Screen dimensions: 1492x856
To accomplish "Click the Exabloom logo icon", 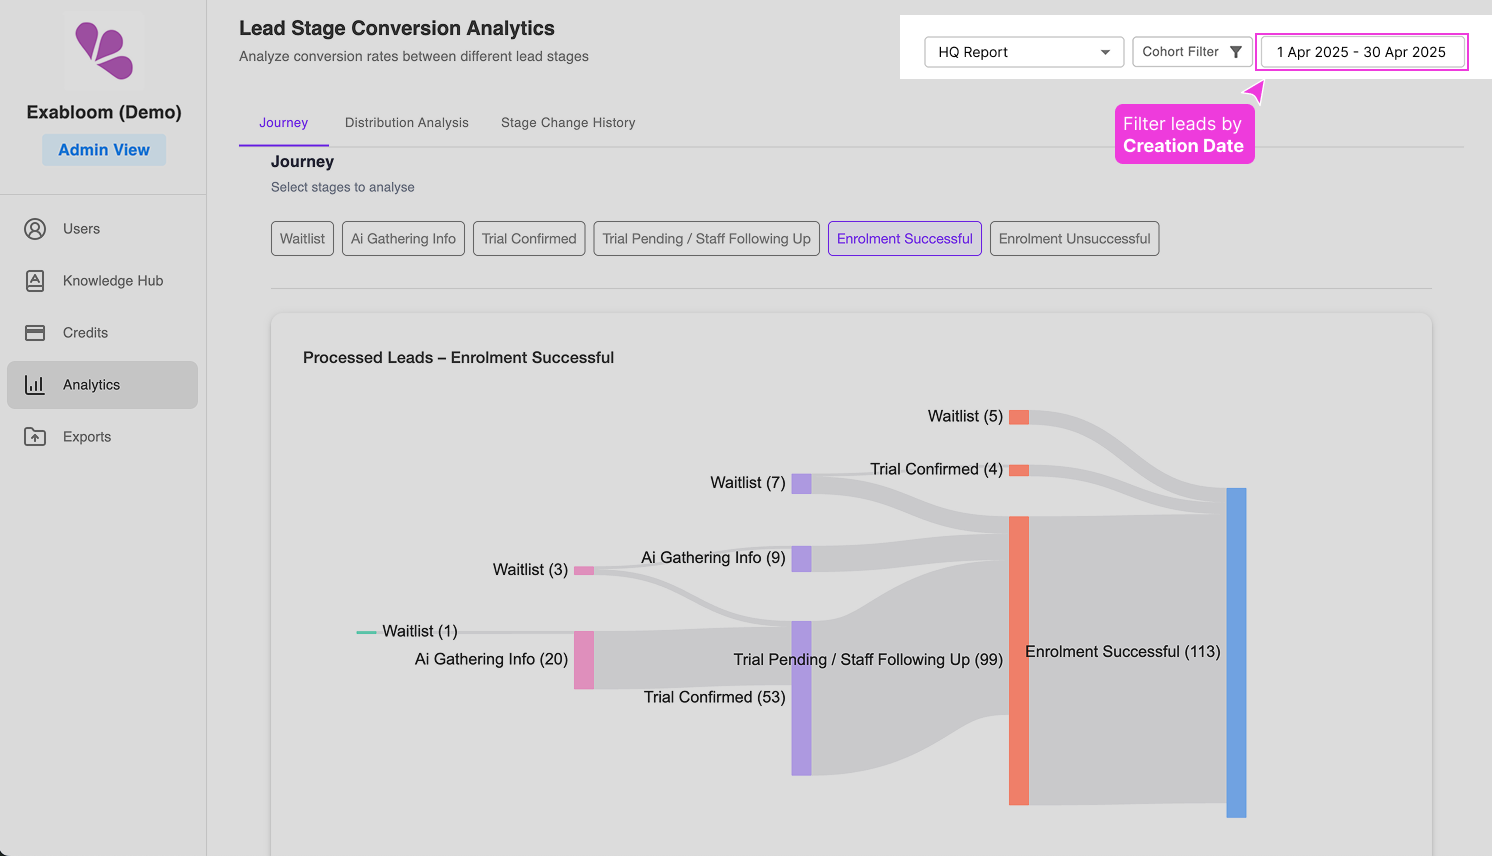I will (x=104, y=50).
